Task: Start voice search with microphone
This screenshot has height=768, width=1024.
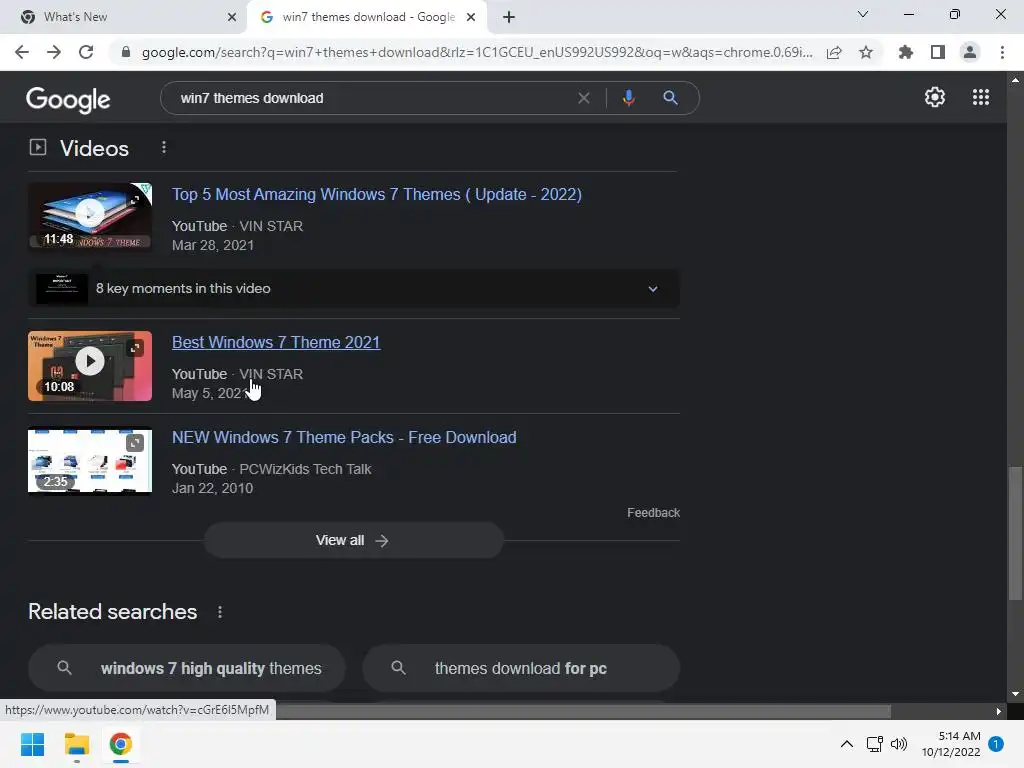Action: point(628,98)
